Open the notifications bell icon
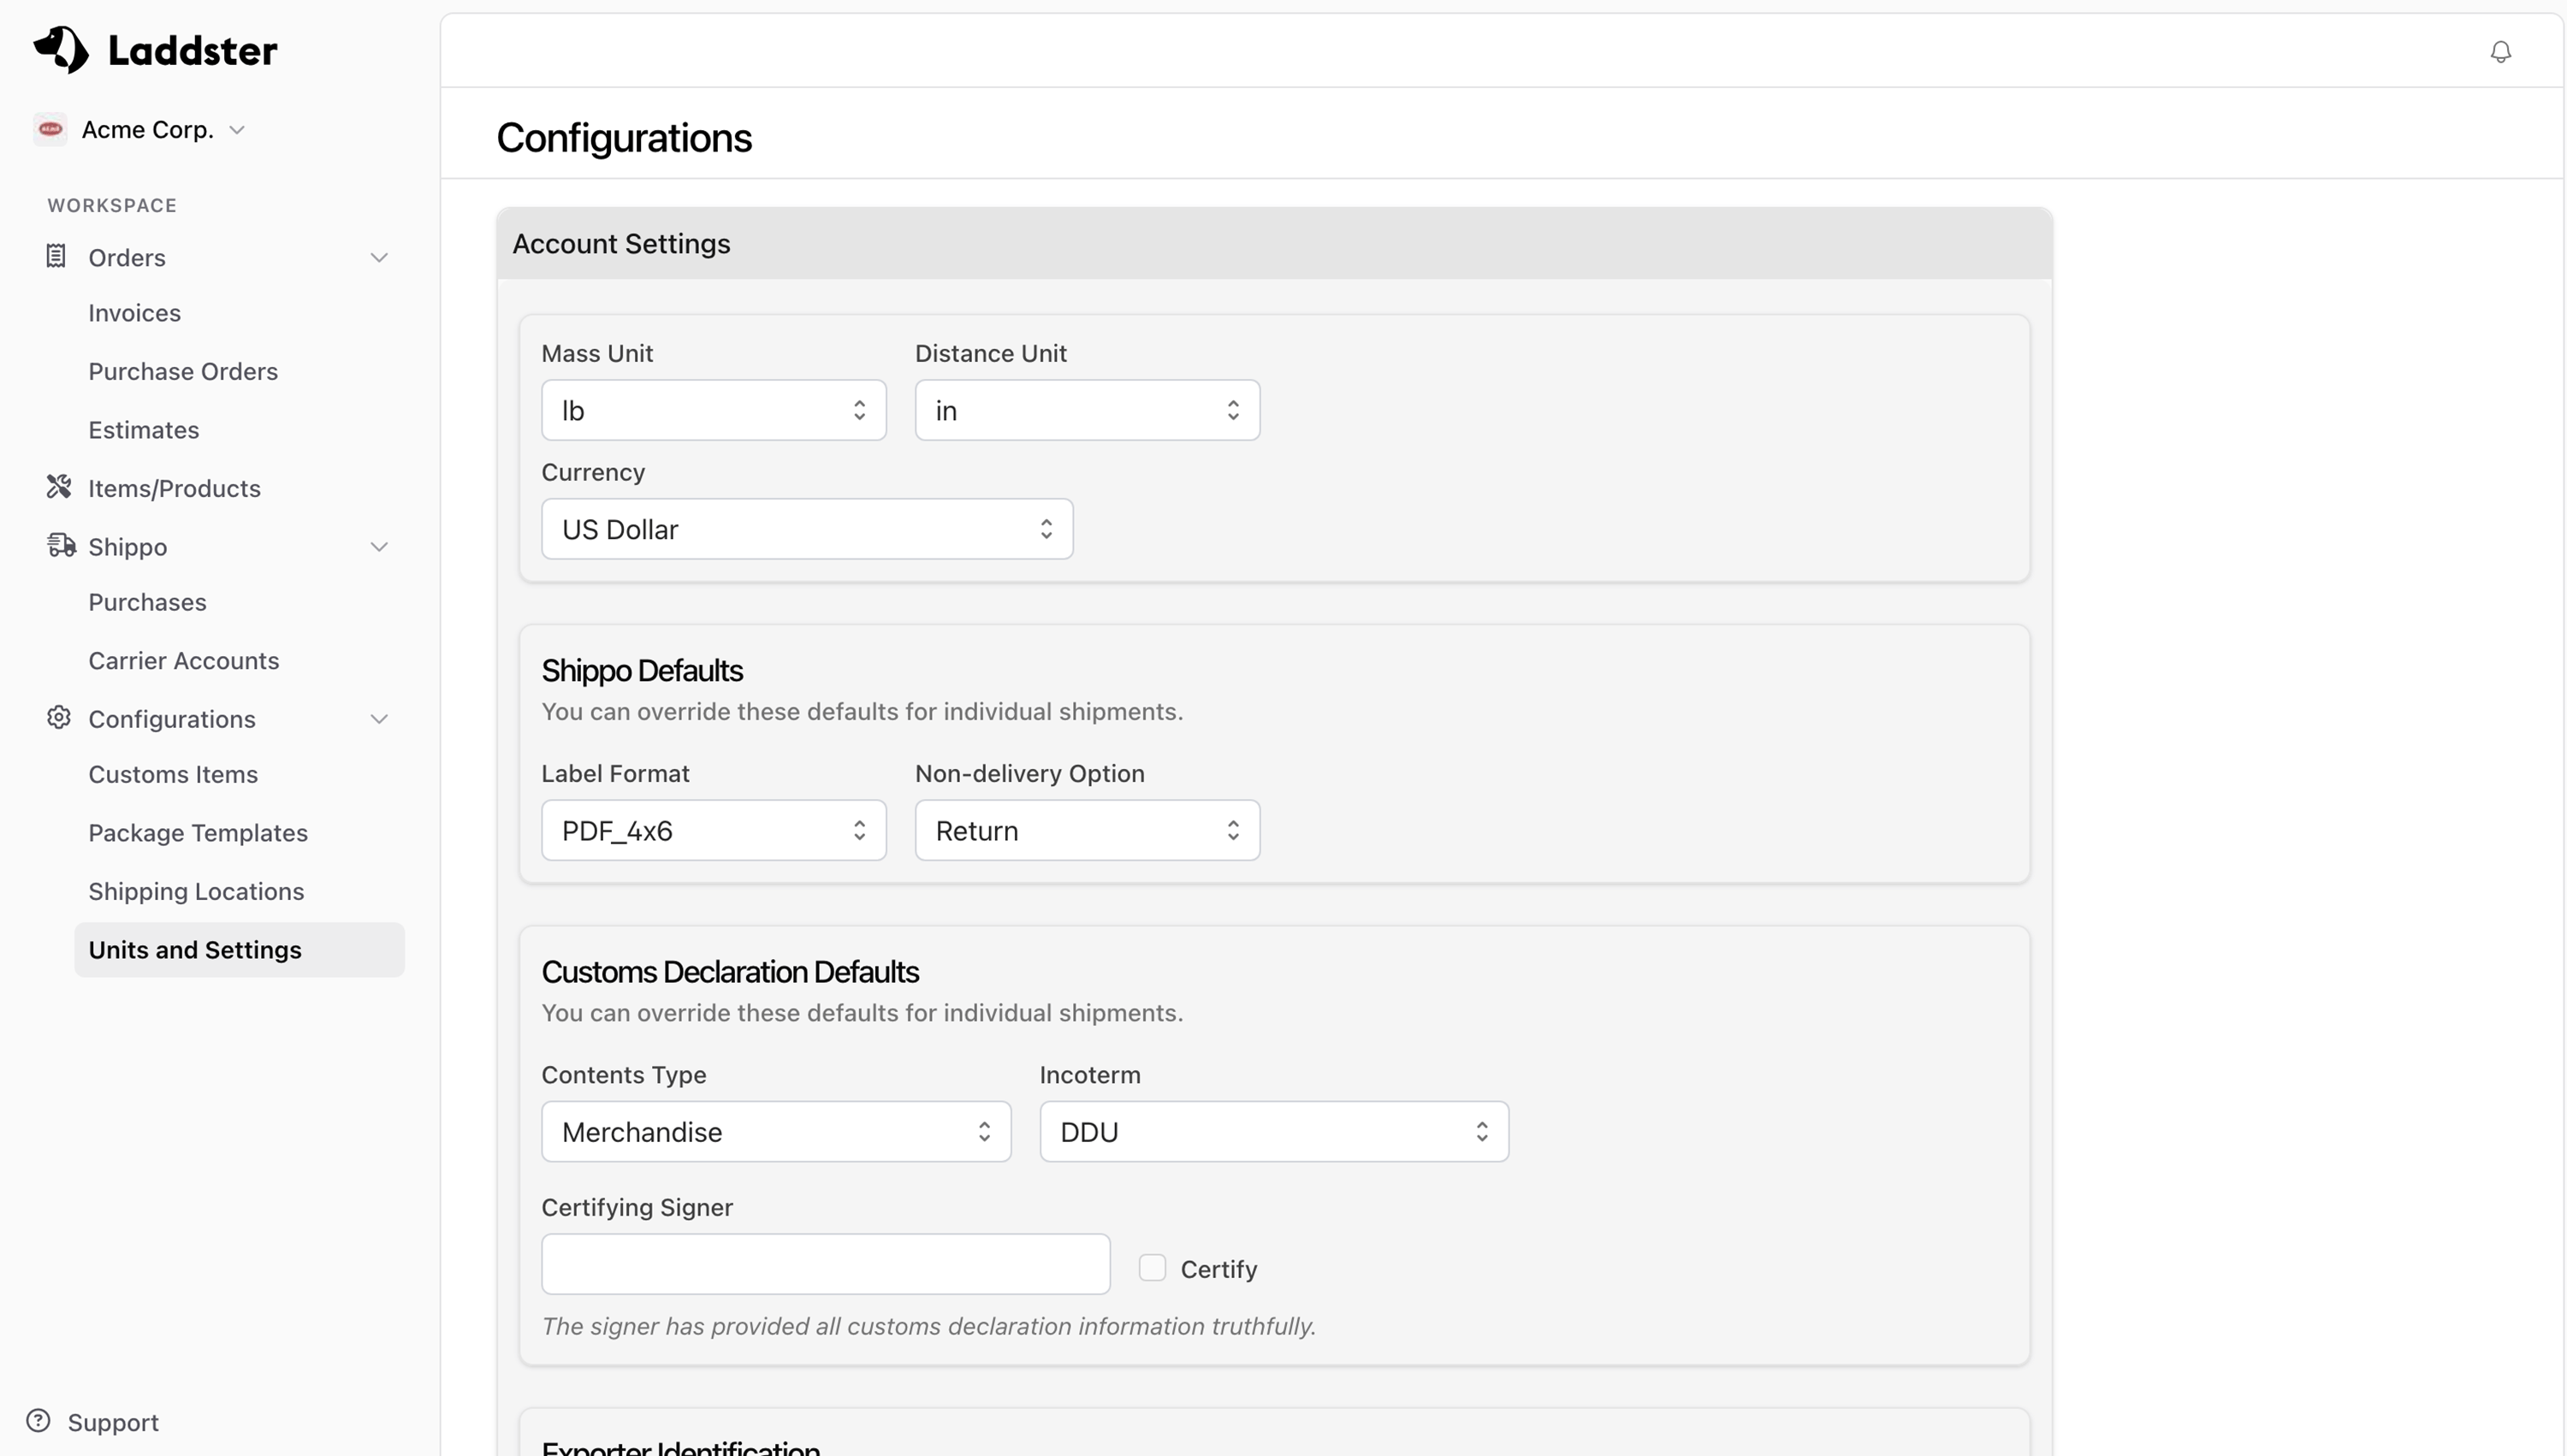The height and width of the screenshot is (1456, 2567). [x=2500, y=52]
